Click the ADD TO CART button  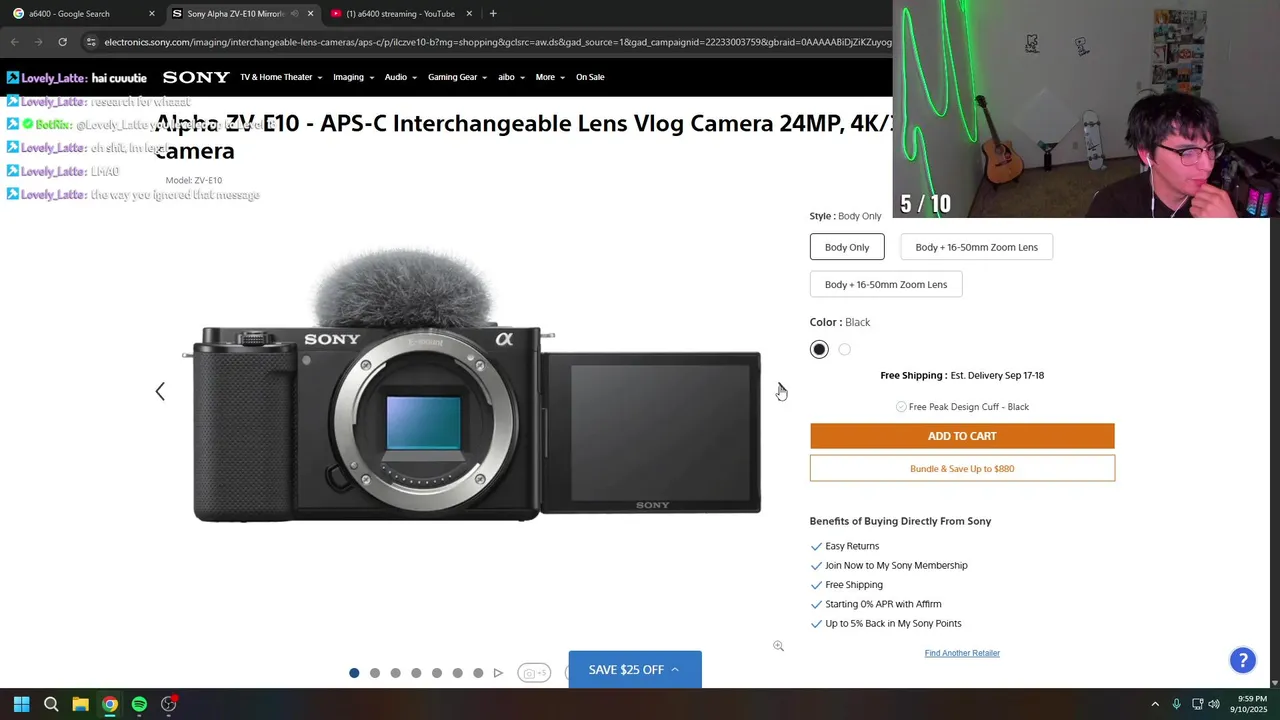(x=962, y=436)
